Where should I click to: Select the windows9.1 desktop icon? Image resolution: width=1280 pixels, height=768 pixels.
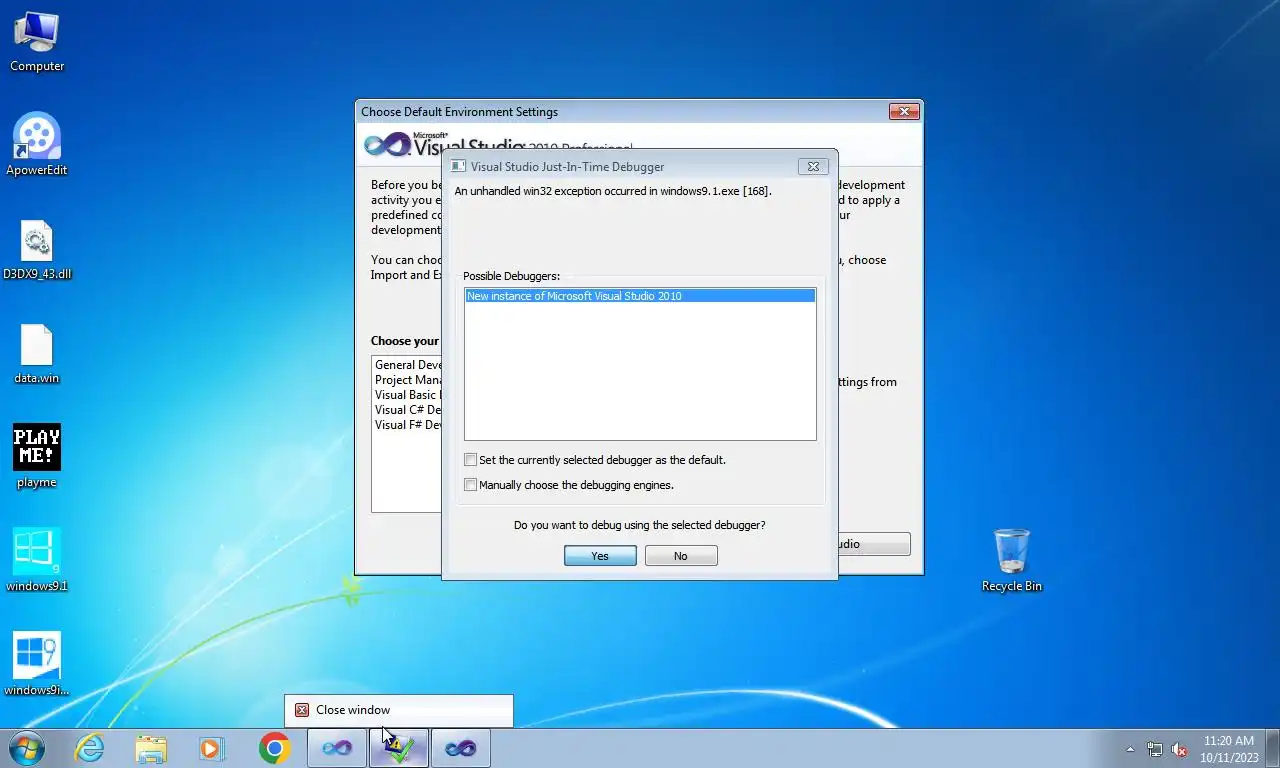click(x=37, y=561)
